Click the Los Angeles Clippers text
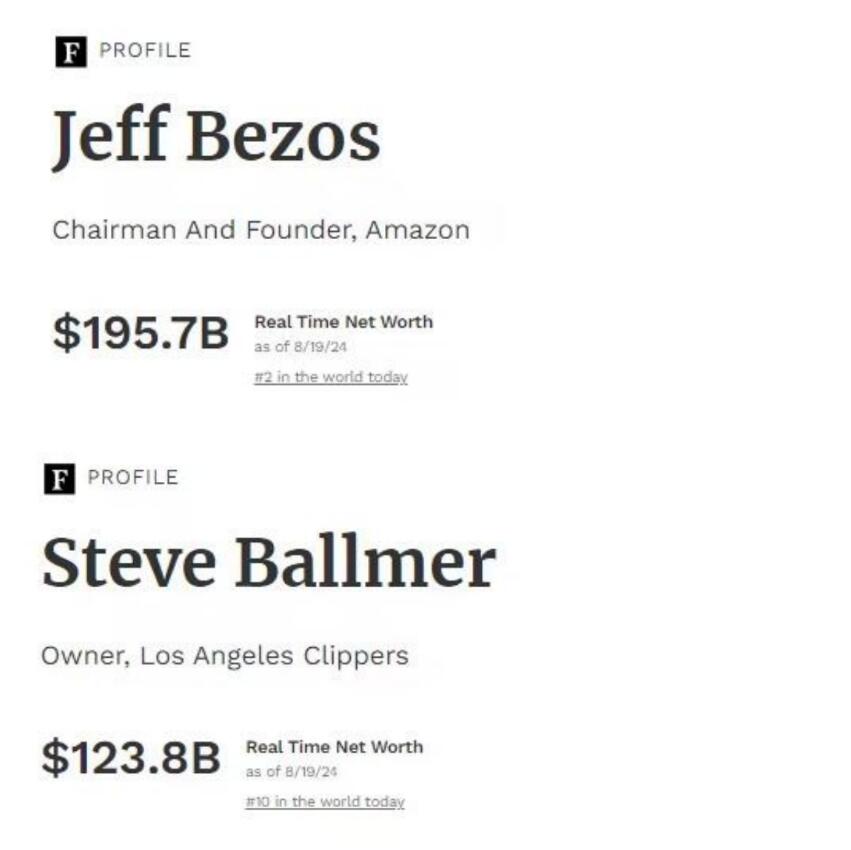The width and height of the screenshot is (851, 850). 274,656
